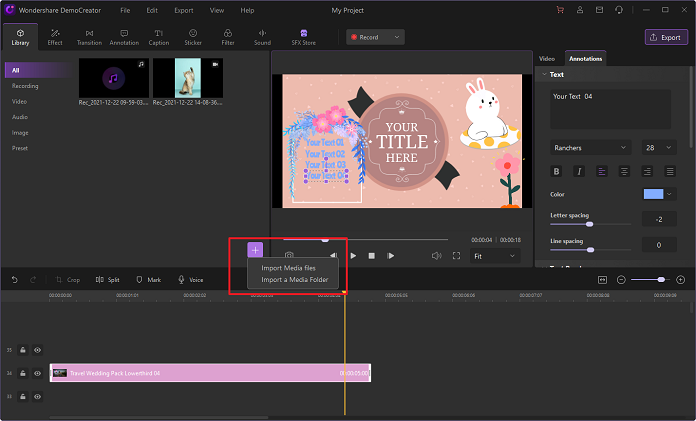Open the Edit menu
This screenshot has width=696, height=421.
point(152,10)
